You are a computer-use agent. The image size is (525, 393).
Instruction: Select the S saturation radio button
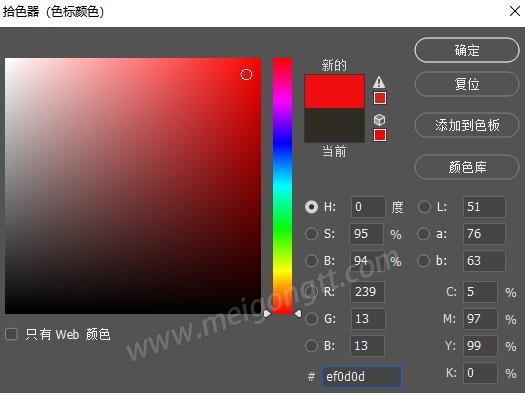click(311, 234)
